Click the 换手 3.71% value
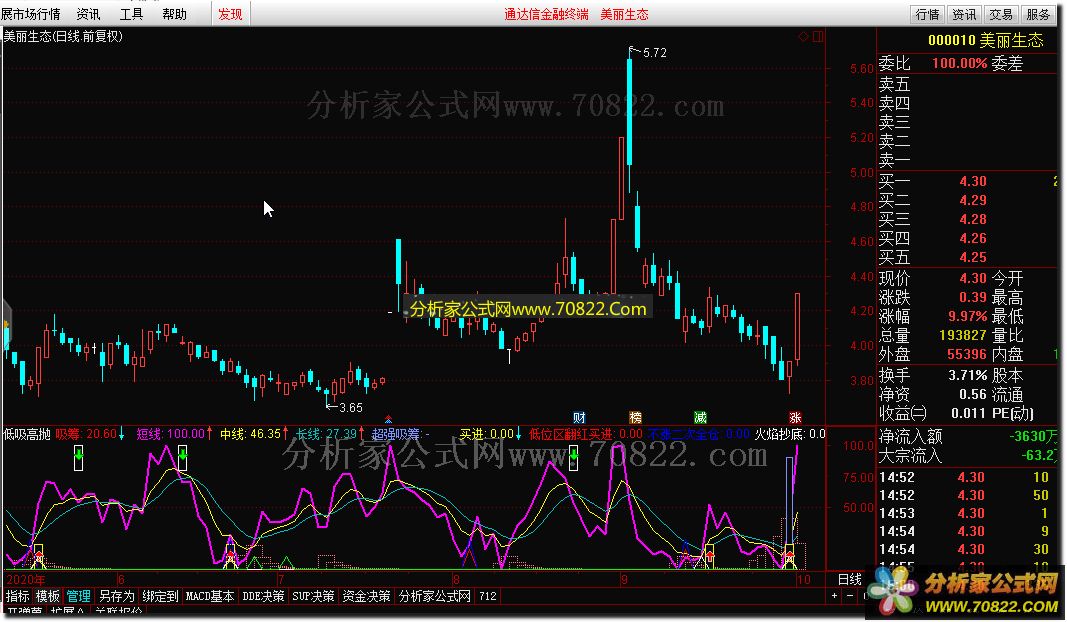Screen dimensions: 1067x622 (967, 375)
